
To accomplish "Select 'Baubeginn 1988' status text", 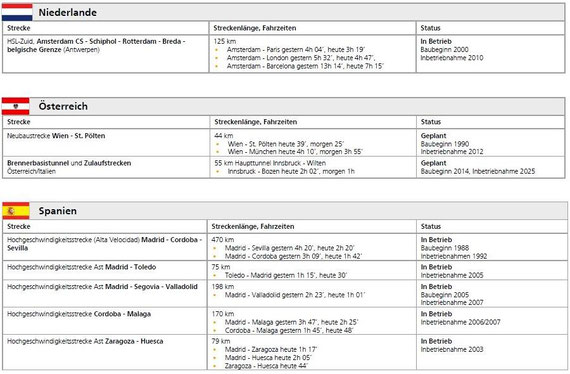I will [x=445, y=248].
